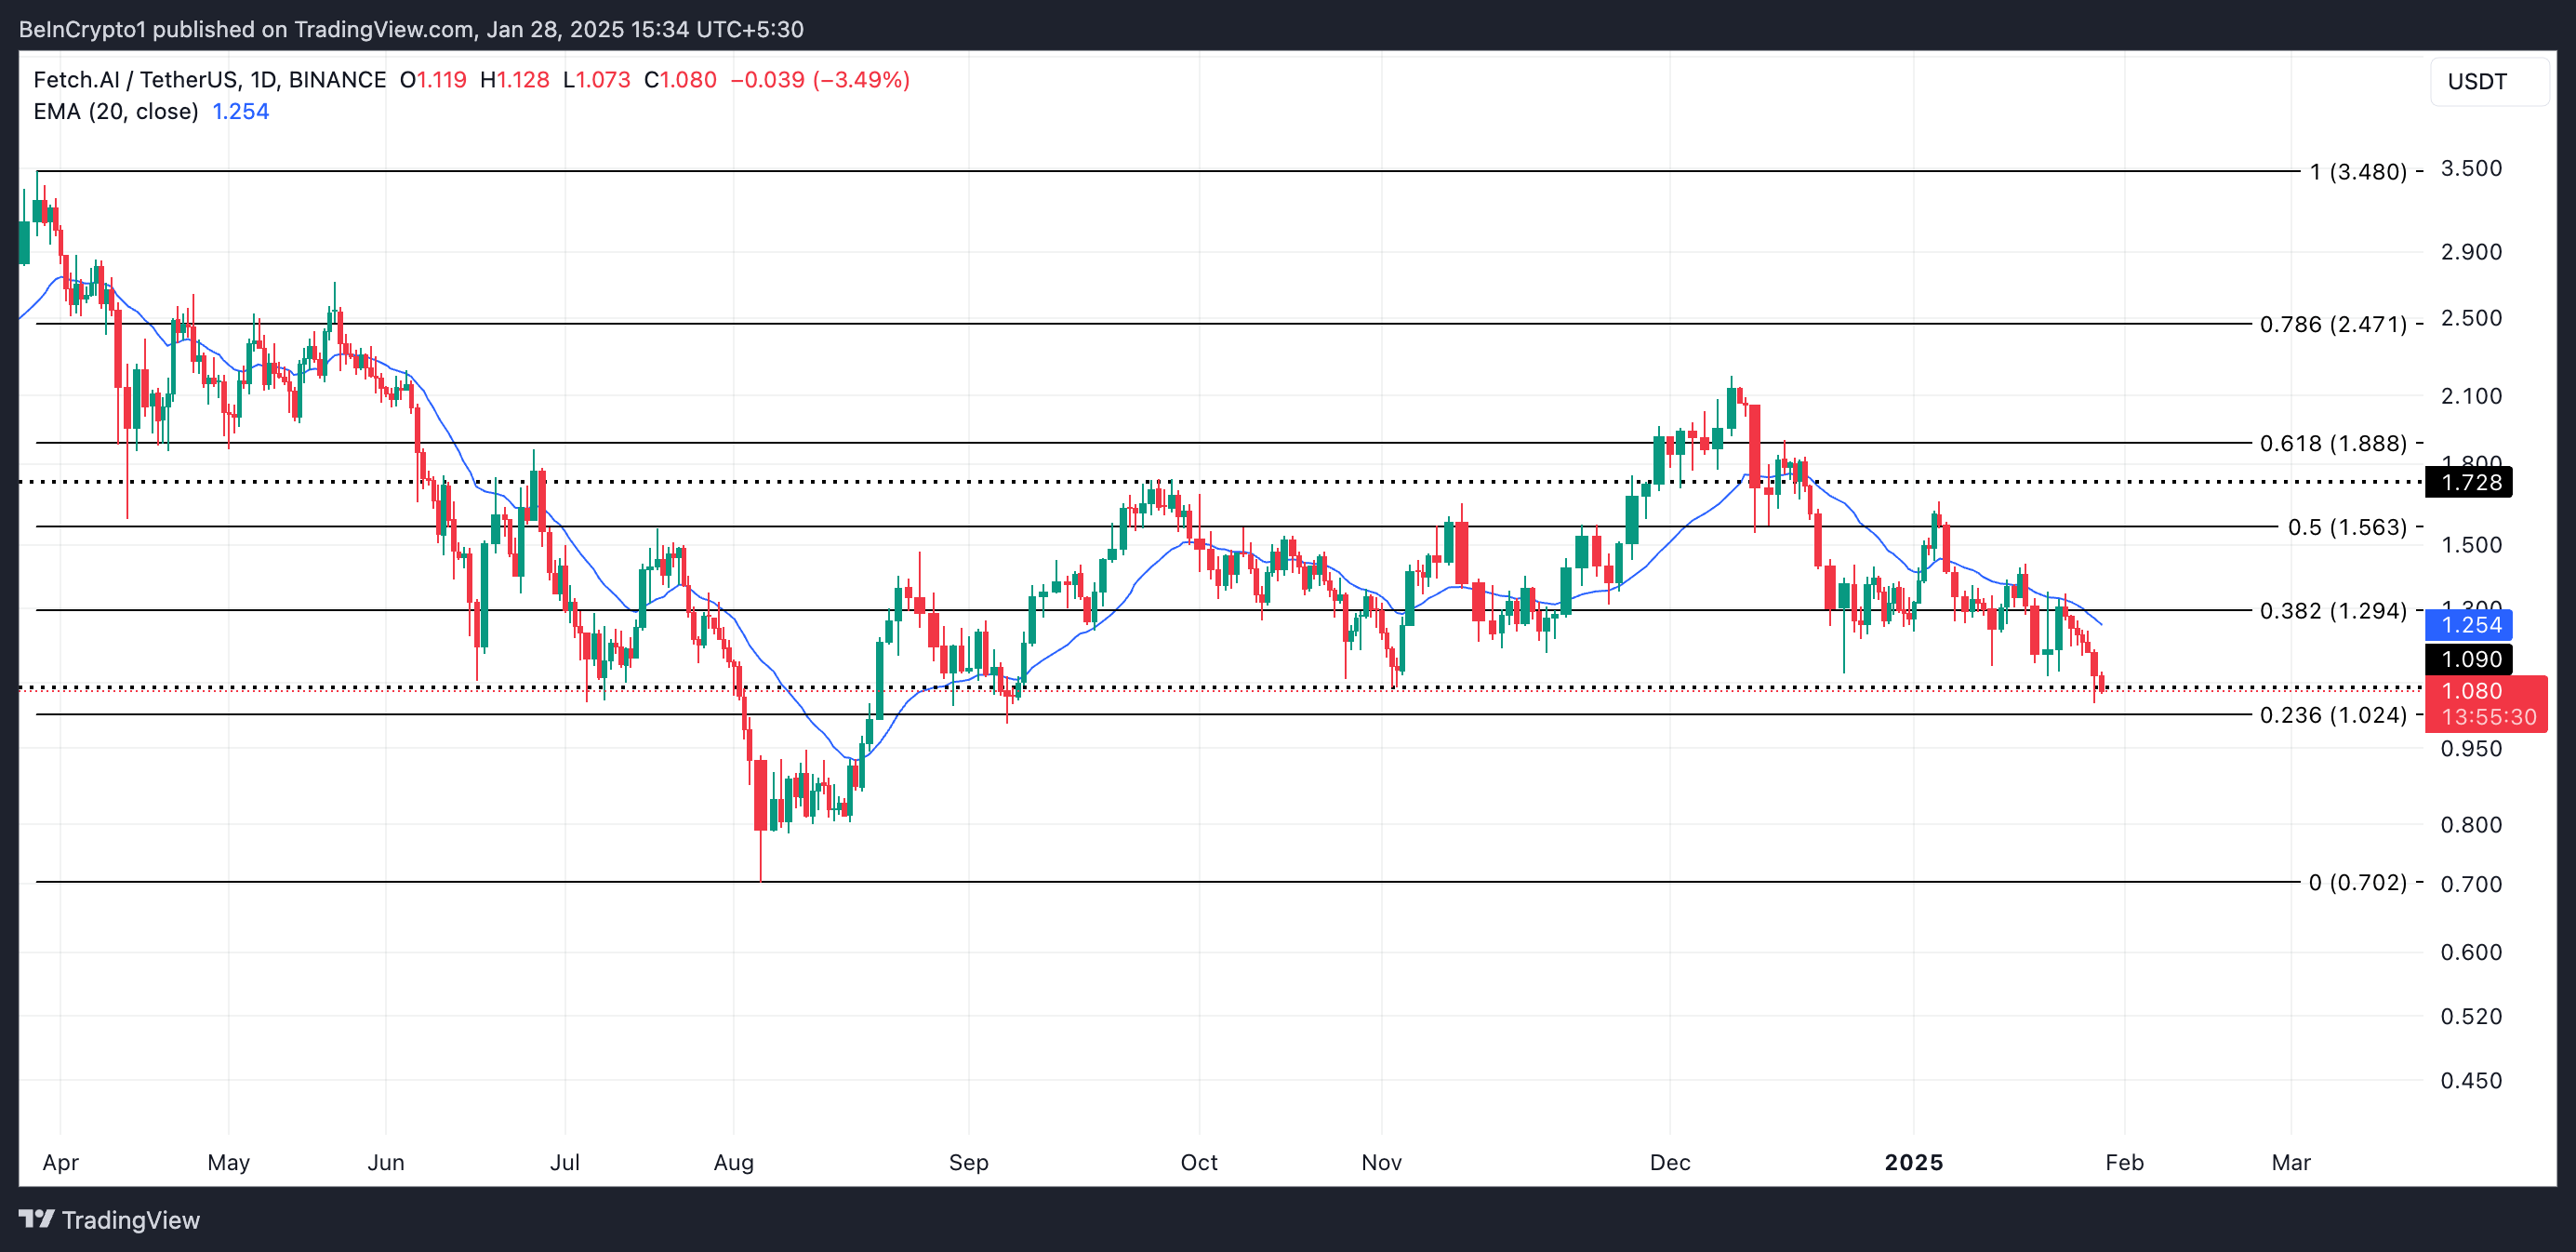Select the 0.382 (1.294) Fibonacci level label
2576x1252 pixels.
pyautogui.click(x=2332, y=610)
